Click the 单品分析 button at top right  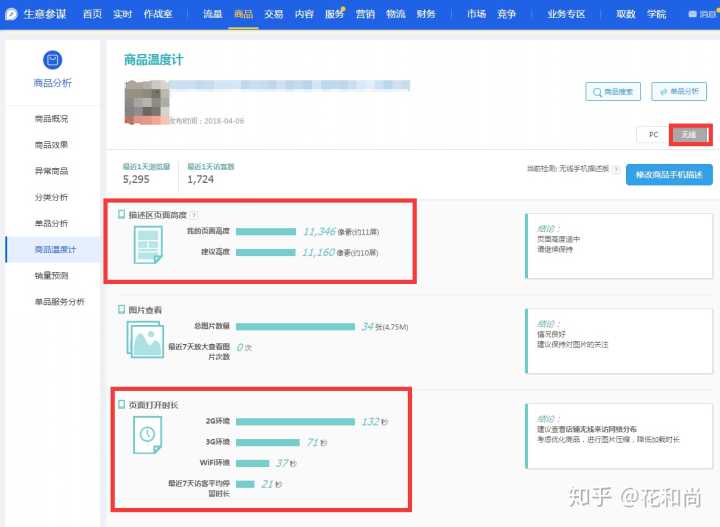click(x=679, y=91)
